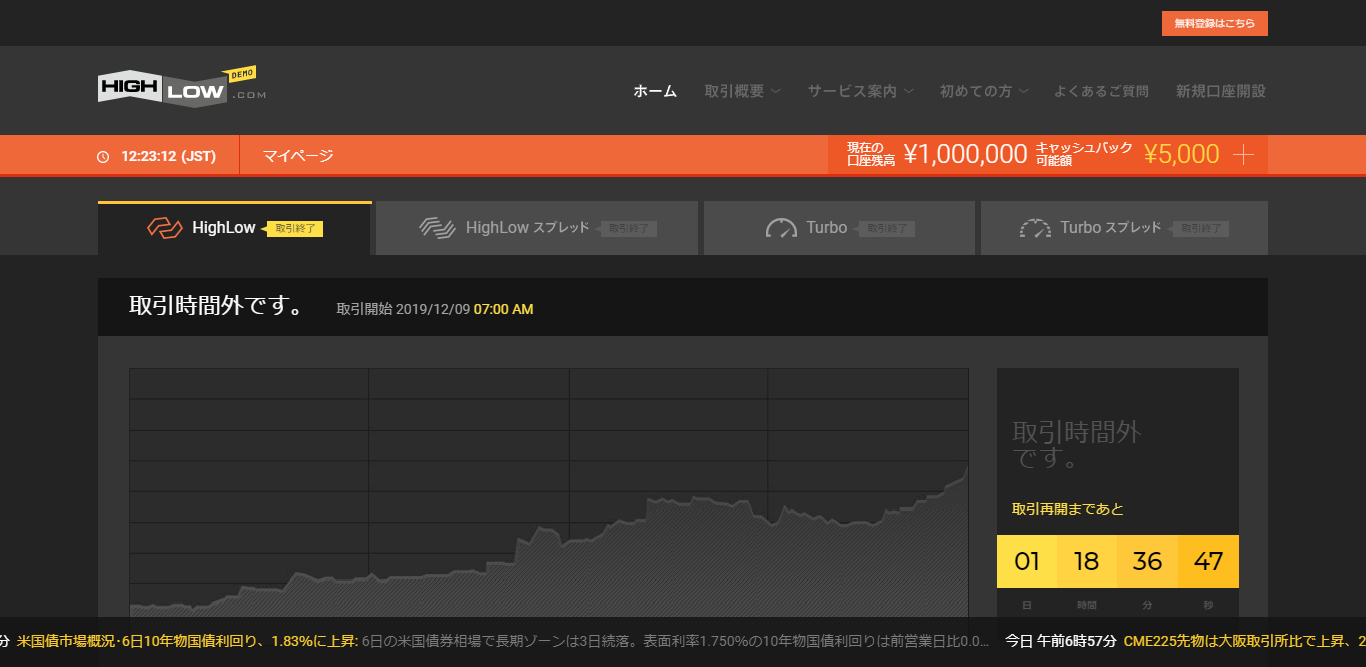Click the 取引再開まであと label
1366x667 pixels.
pyautogui.click(x=1068, y=509)
